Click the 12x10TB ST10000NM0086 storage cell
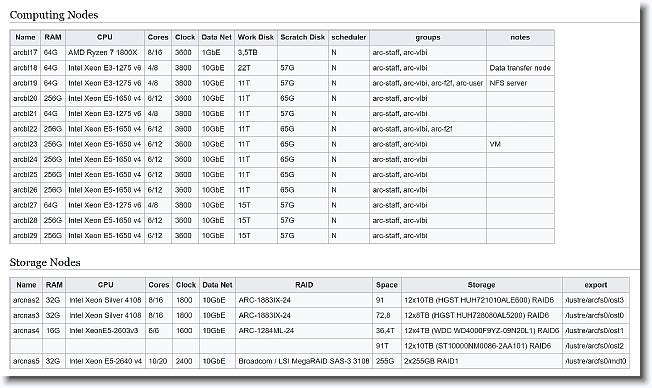The height and width of the screenshot is (388, 652). pyautogui.click(x=482, y=346)
